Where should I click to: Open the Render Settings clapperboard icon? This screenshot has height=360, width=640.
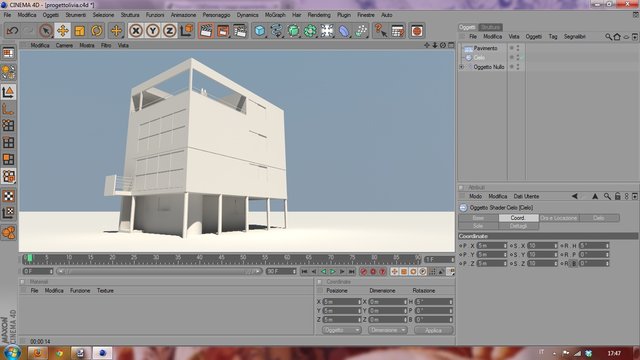pos(240,31)
